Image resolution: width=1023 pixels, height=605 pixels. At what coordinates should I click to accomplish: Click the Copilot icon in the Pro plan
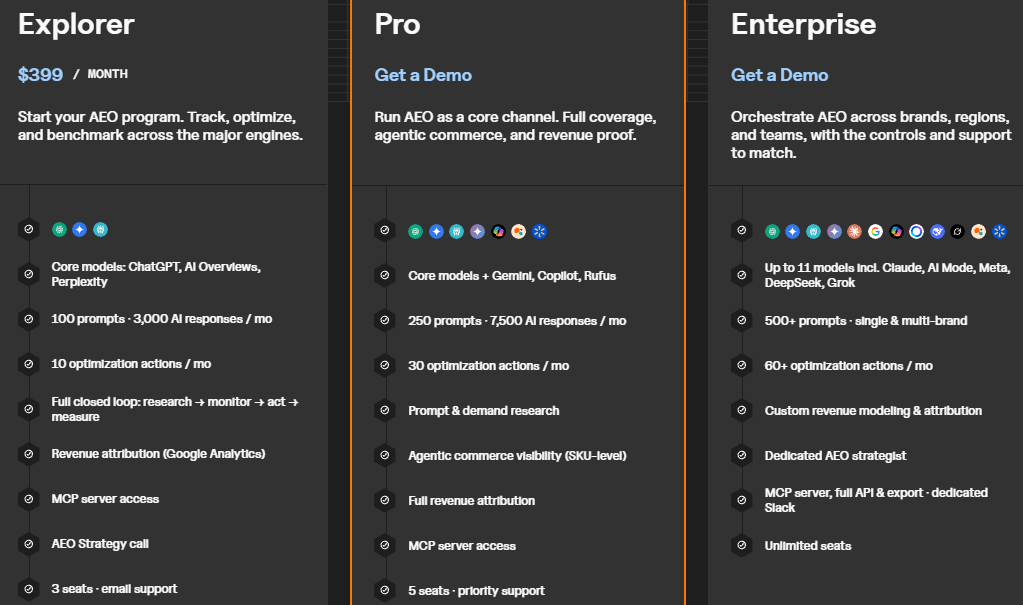pyautogui.click(x=498, y=232)
